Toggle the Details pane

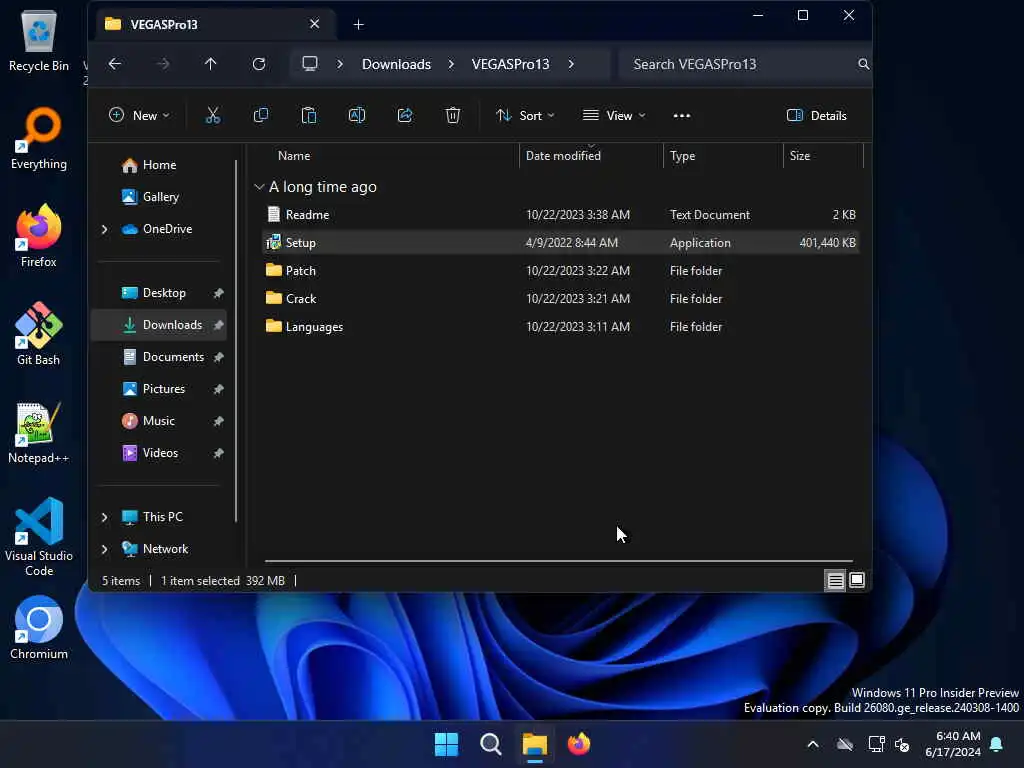(x=816, y=116)
